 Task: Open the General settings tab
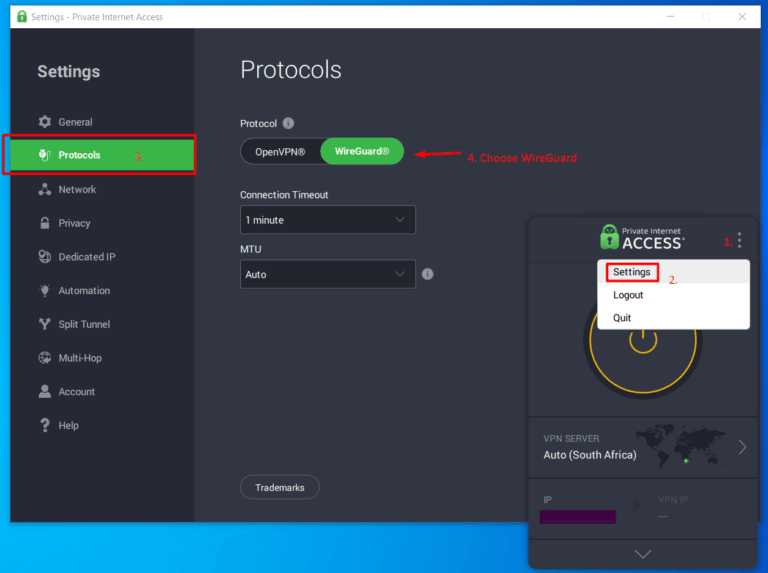point(102,121)
